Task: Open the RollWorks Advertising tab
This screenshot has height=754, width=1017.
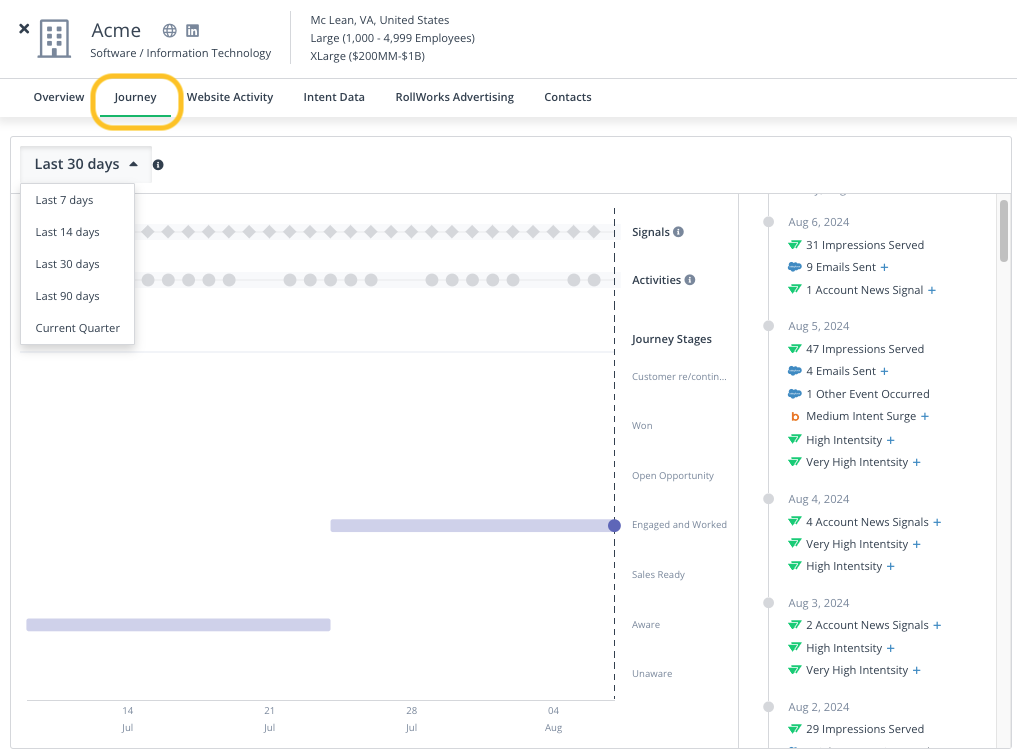Action: (x=455, y=97)
